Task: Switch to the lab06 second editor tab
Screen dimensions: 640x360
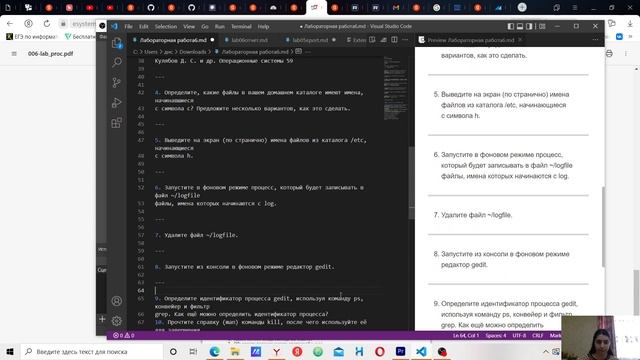Action: click(249, 40)
